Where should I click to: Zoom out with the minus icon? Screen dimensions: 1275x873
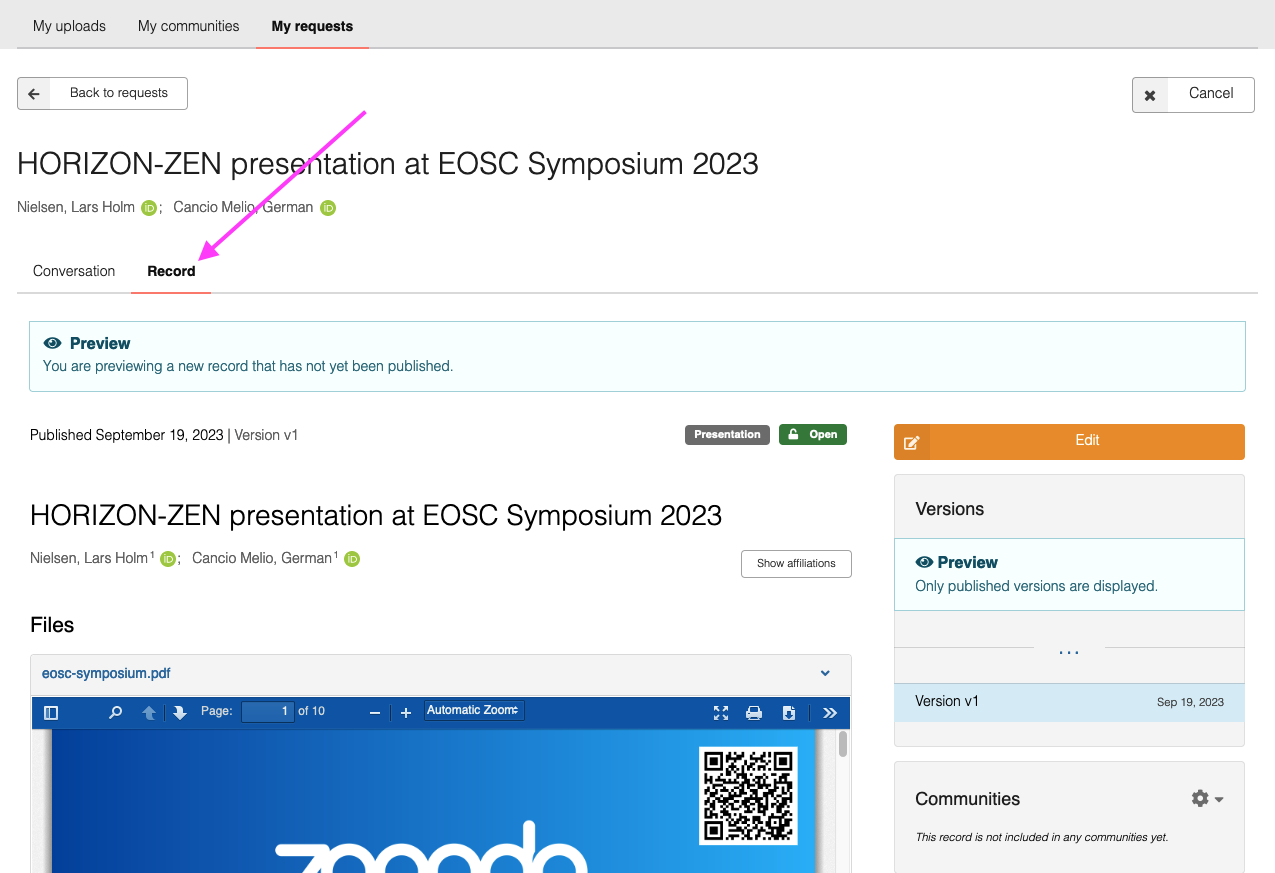pos(375,713)
